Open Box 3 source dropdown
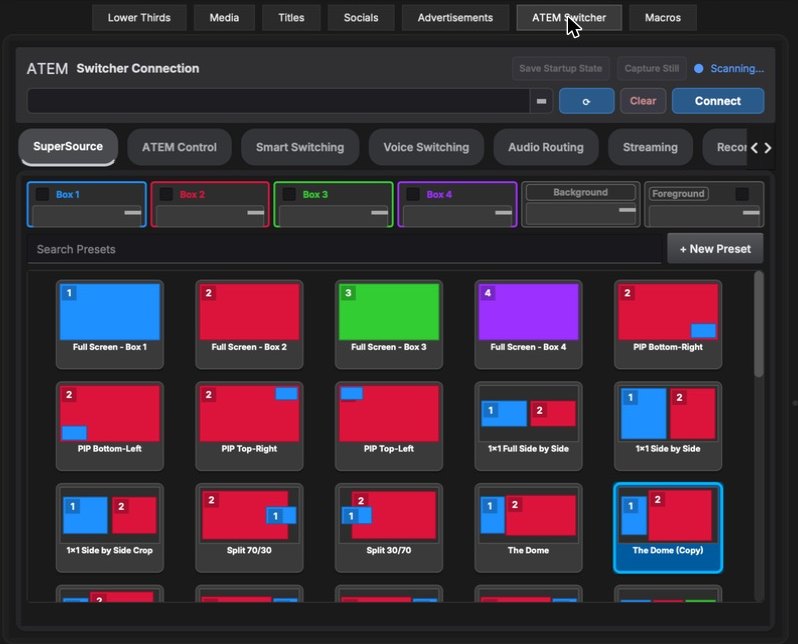This screenshot has height=644, width=798. pyautogui.click(x=334, y=215)
